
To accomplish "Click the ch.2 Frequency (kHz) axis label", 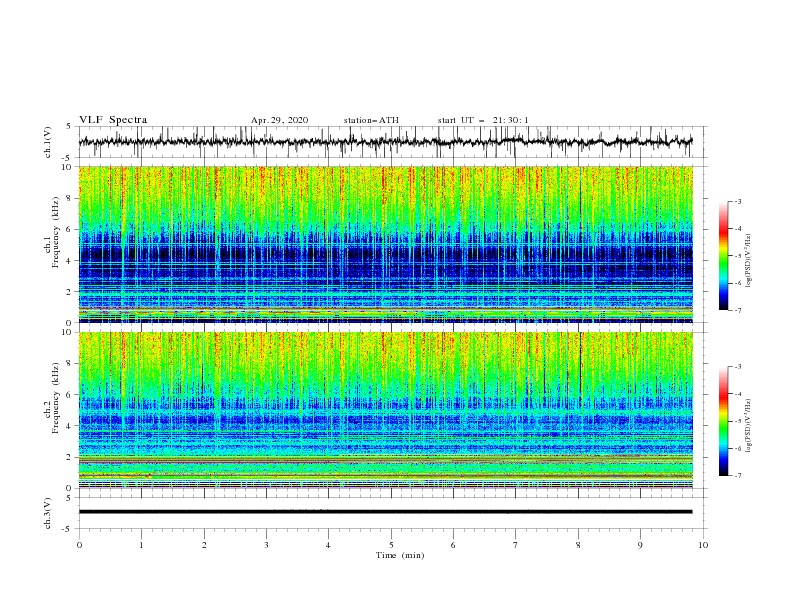I will (x=52, y=398).
